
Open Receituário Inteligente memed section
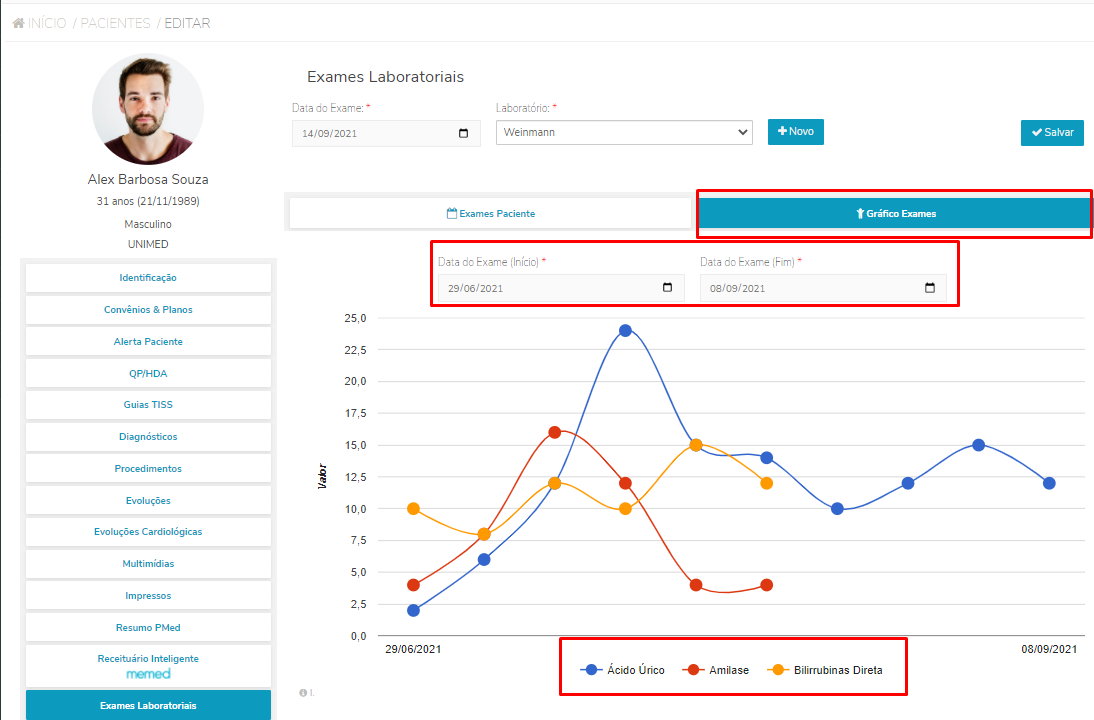point(148,666)
